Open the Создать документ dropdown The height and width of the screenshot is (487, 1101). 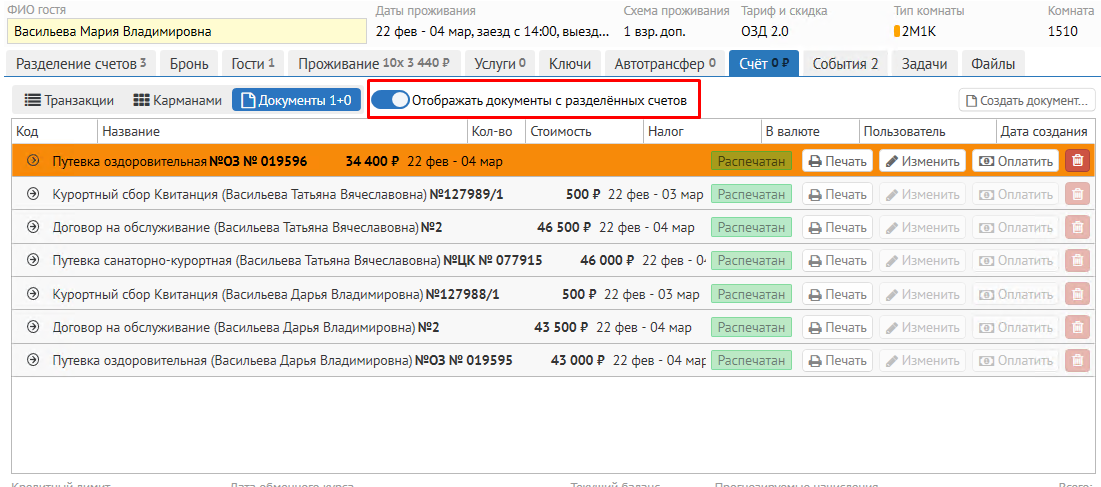point(1027,100)
